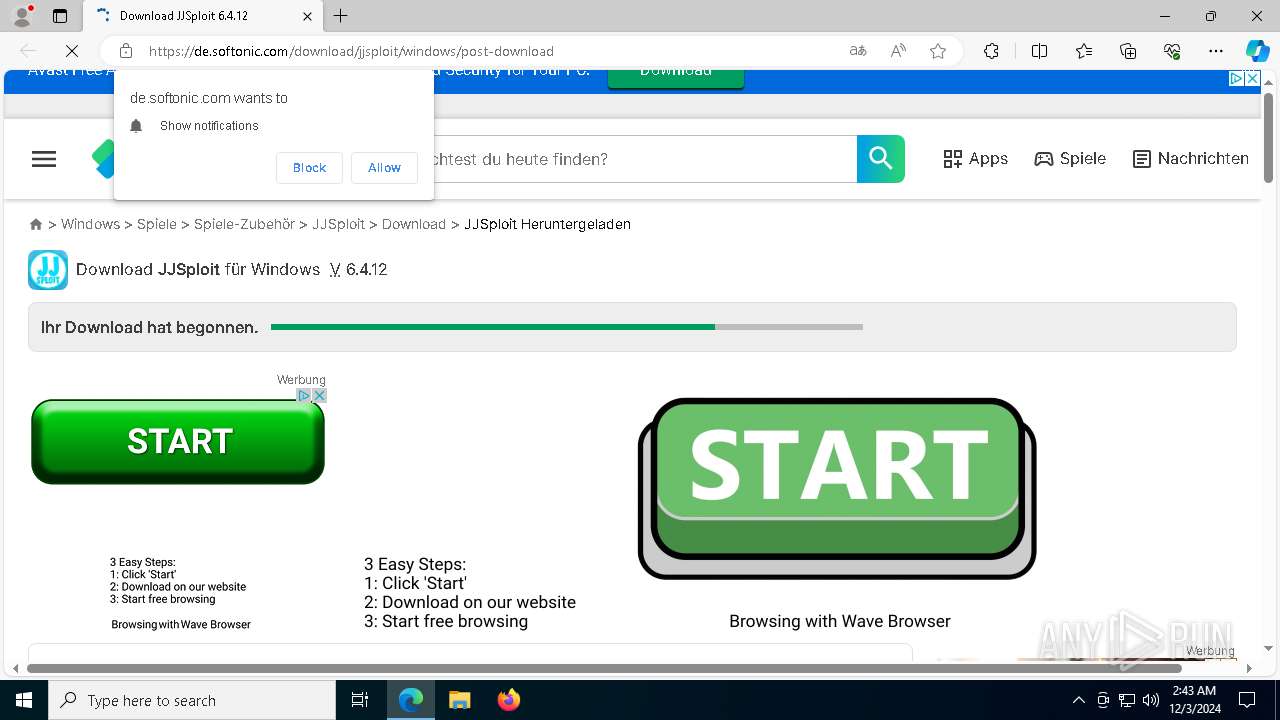The image size is (1280, 720).
Task: Open the Download breadcrumb link
Action: point(414,224)
